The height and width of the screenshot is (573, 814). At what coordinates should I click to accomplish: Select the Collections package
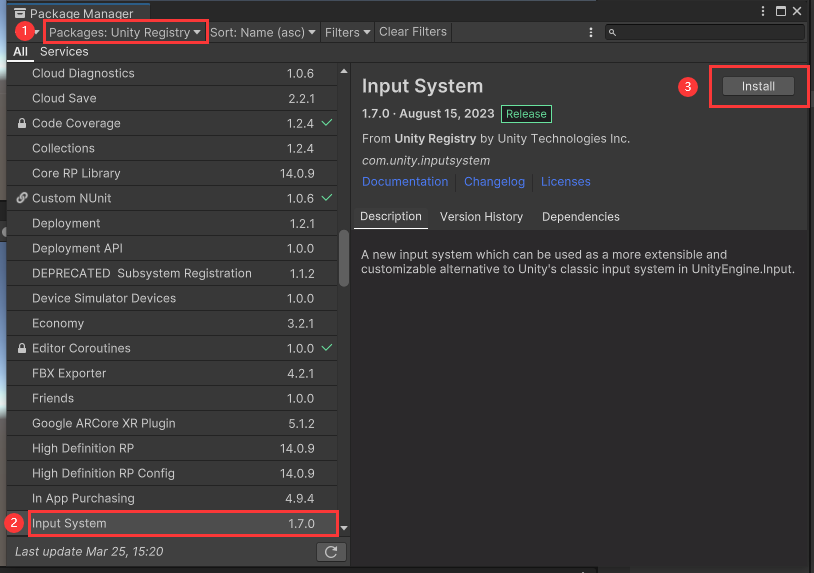pyautogui.click(x=172, y=148)
